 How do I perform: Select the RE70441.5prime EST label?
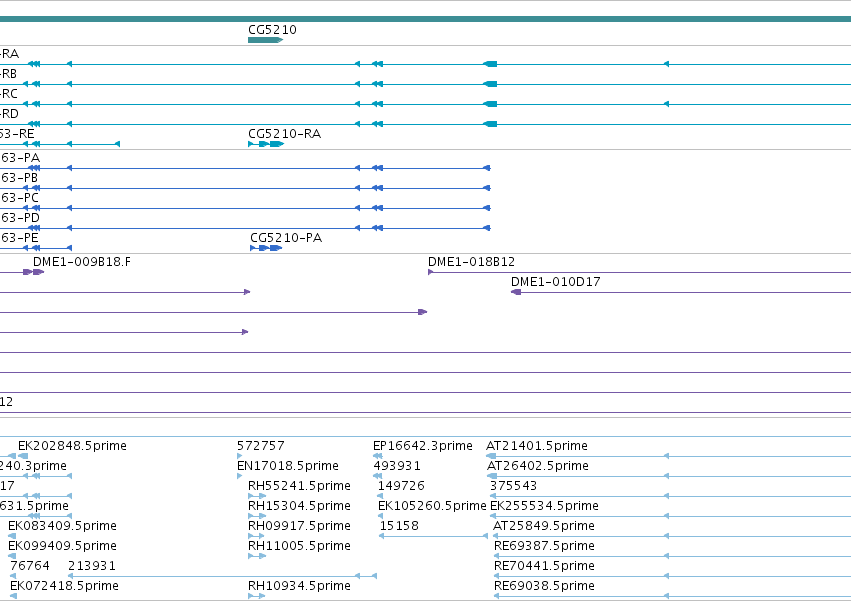(x=544, y=566)
